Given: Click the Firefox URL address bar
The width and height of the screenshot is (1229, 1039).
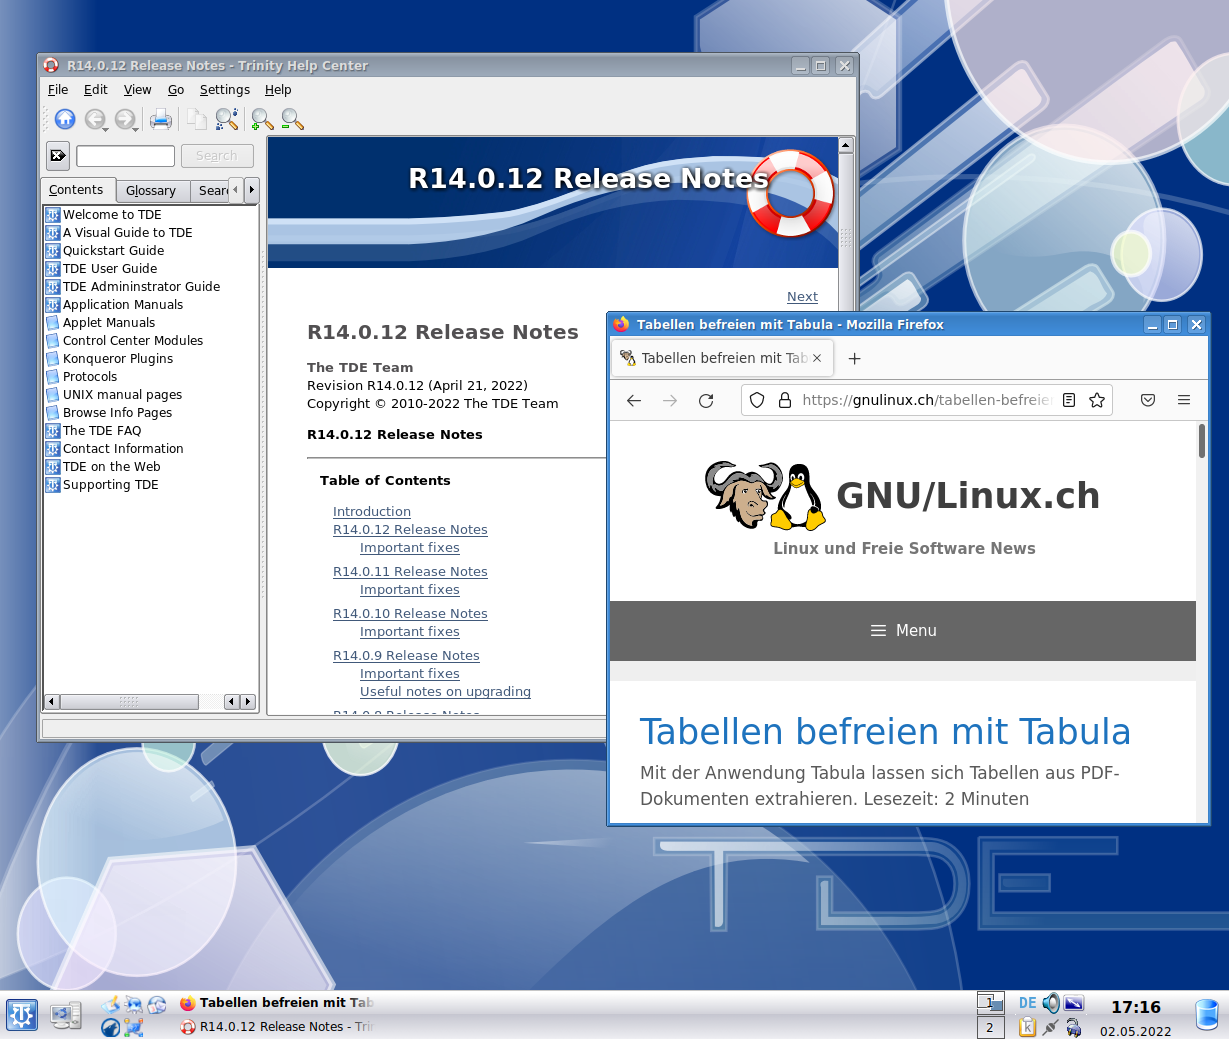Looking at the screenshot, I should [926, 400].
